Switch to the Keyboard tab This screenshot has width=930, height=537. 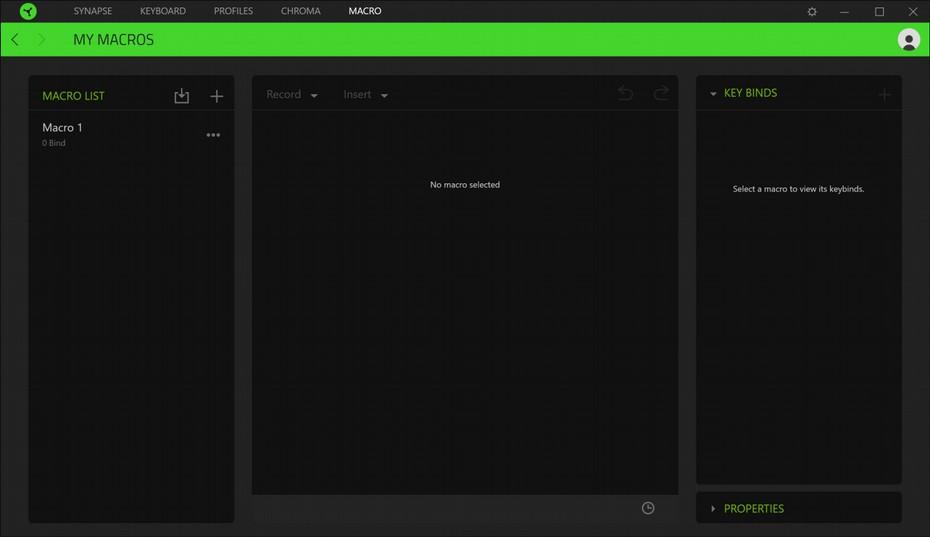point(163,11)
